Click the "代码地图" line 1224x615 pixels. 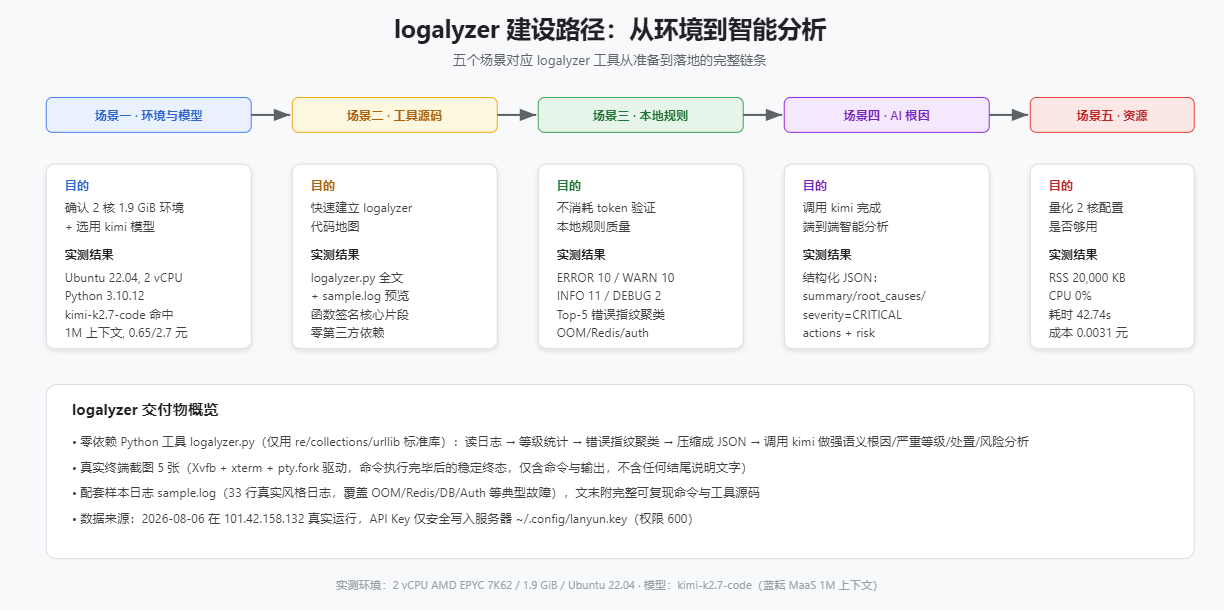click(x=335, y=227)
